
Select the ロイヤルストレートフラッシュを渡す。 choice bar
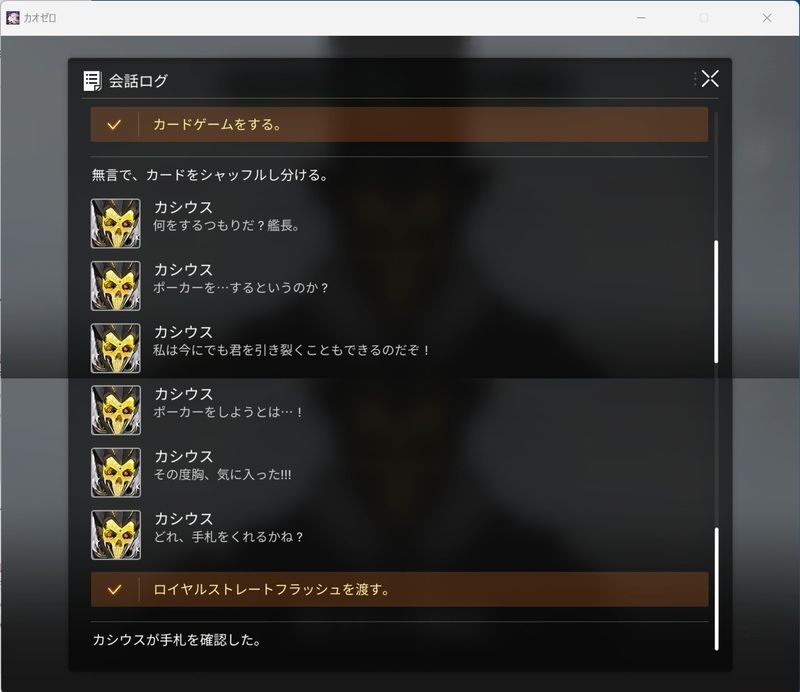tap(399, 589)
